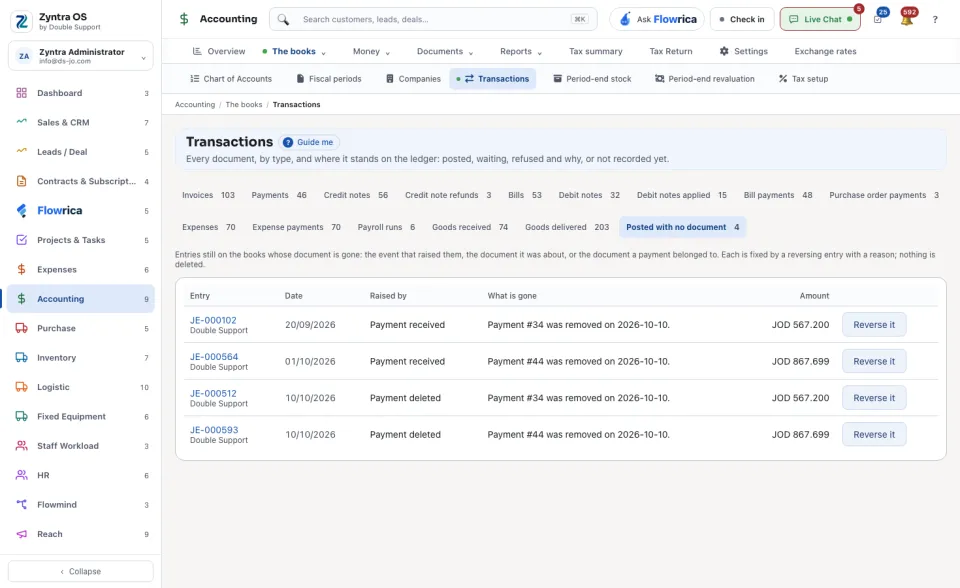Click the Zyntra OS logo
Viewport: 960px width, 588px height.
click(x=22, y=21)
